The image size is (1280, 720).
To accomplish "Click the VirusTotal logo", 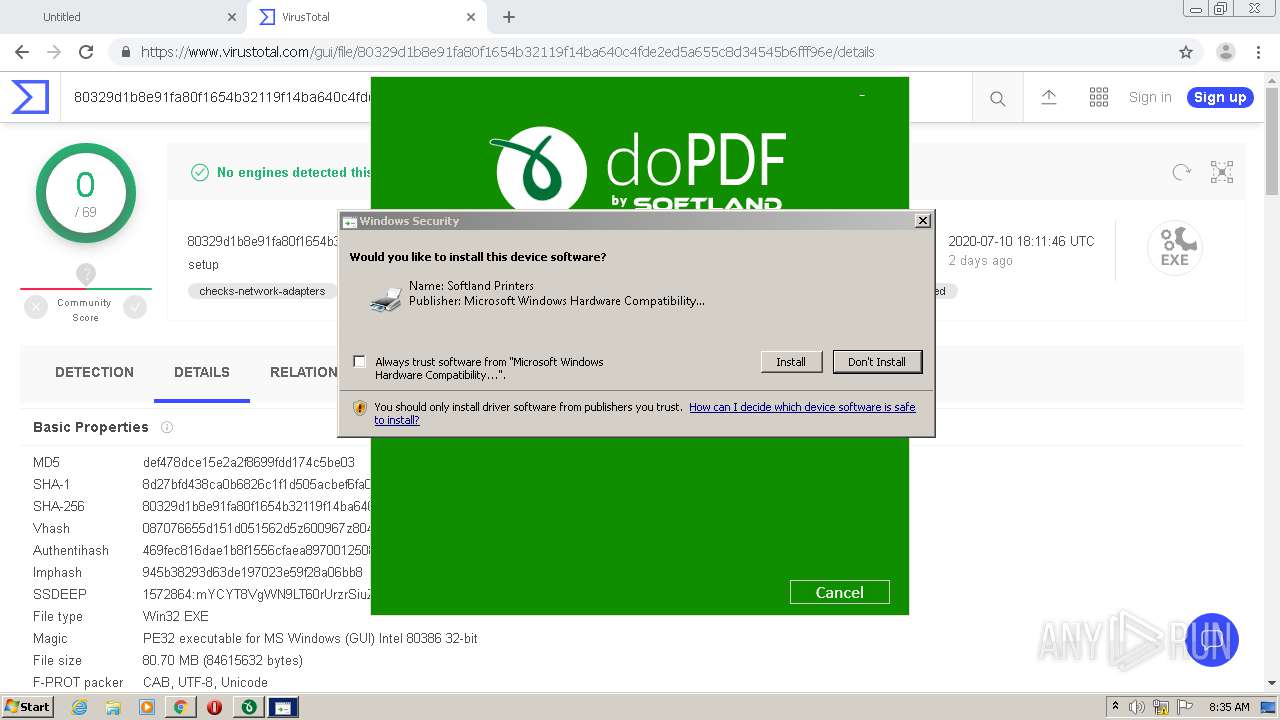I will pyautogui.click(x=30, y=97).
